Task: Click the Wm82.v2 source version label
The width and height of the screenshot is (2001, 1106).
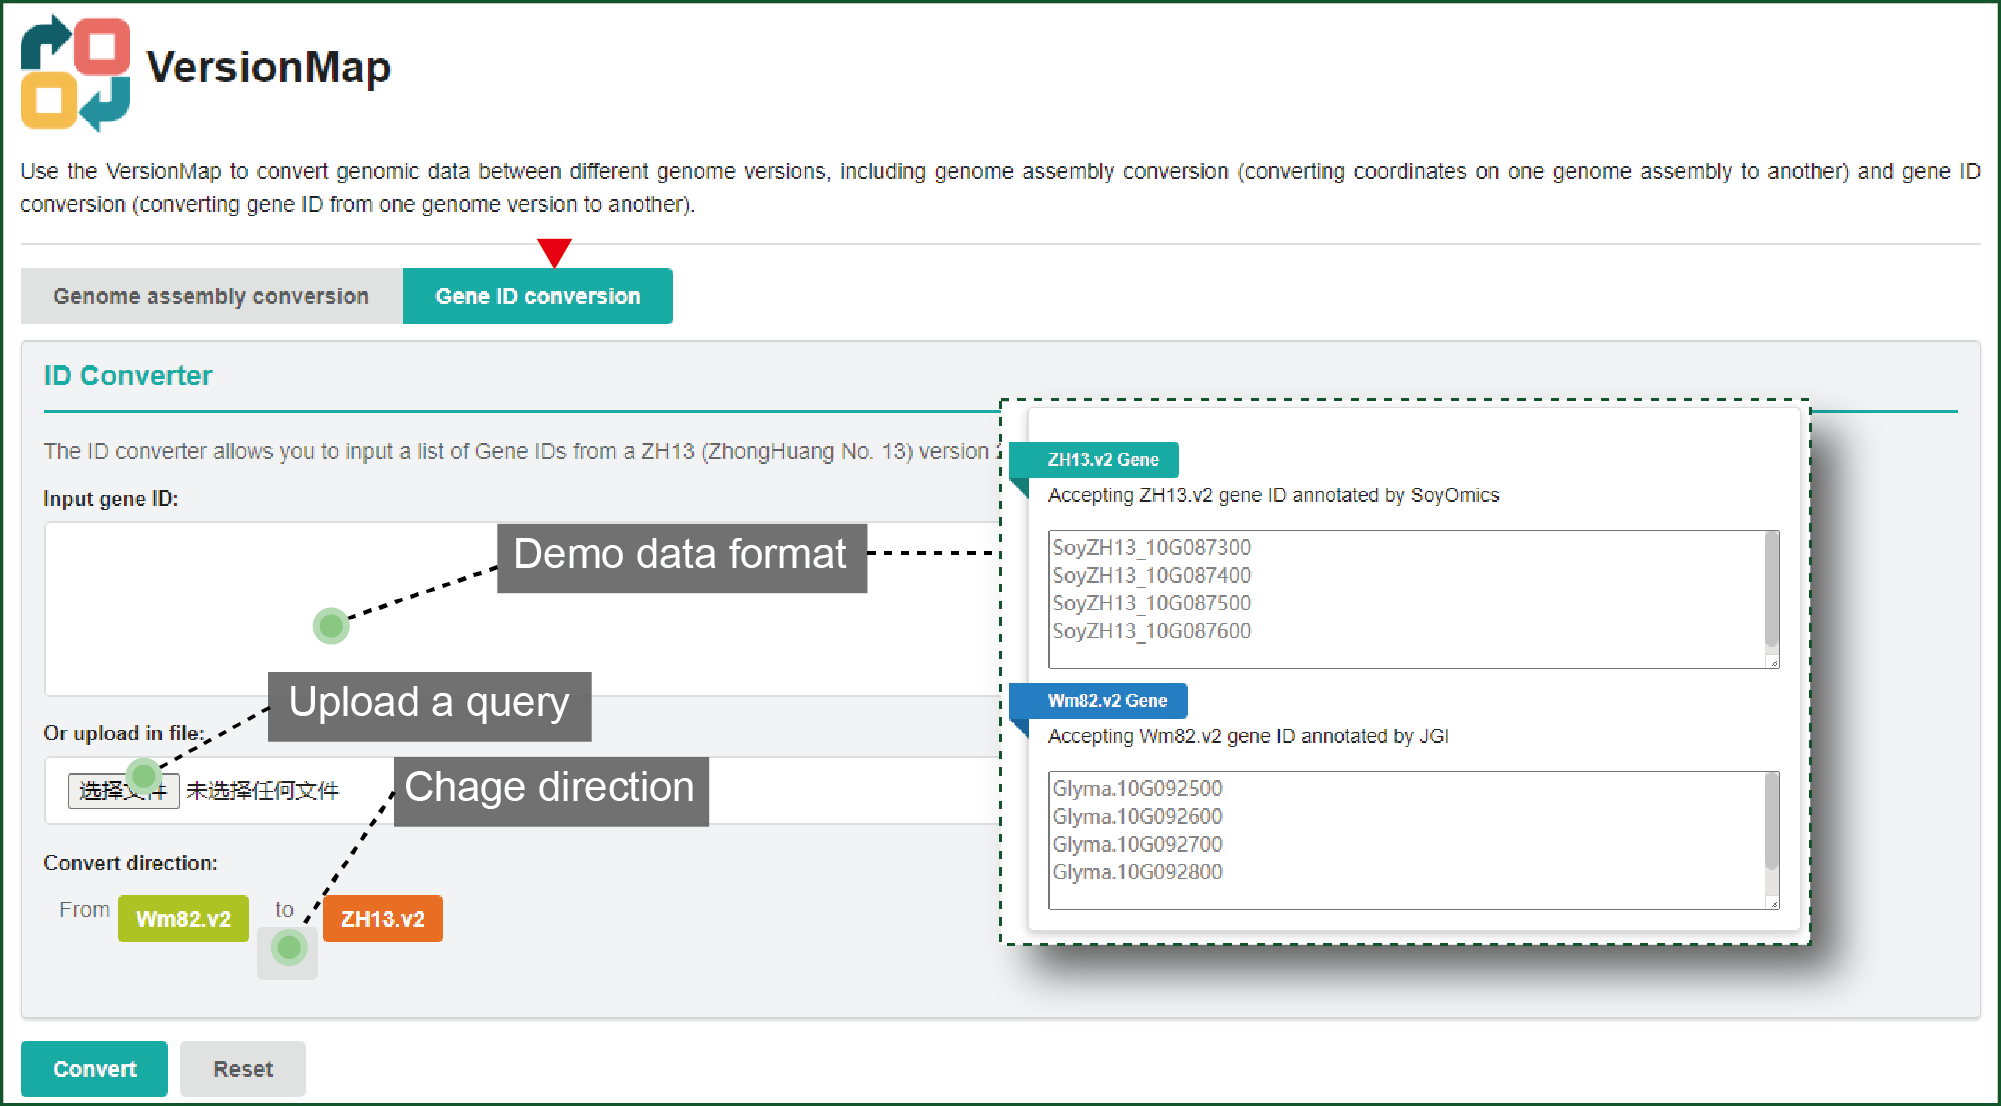Action: pos(183,918)
